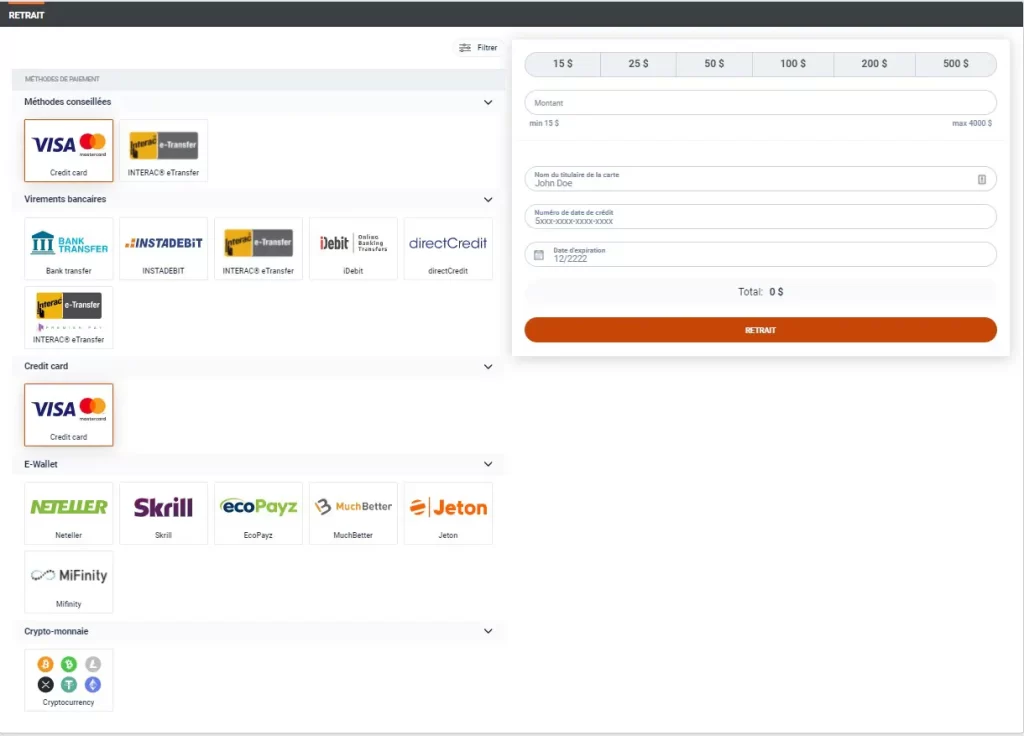Choose the MiFinity payment option
The width and height of the screenshot is (1024, 736).
click(x=69, y=582)
